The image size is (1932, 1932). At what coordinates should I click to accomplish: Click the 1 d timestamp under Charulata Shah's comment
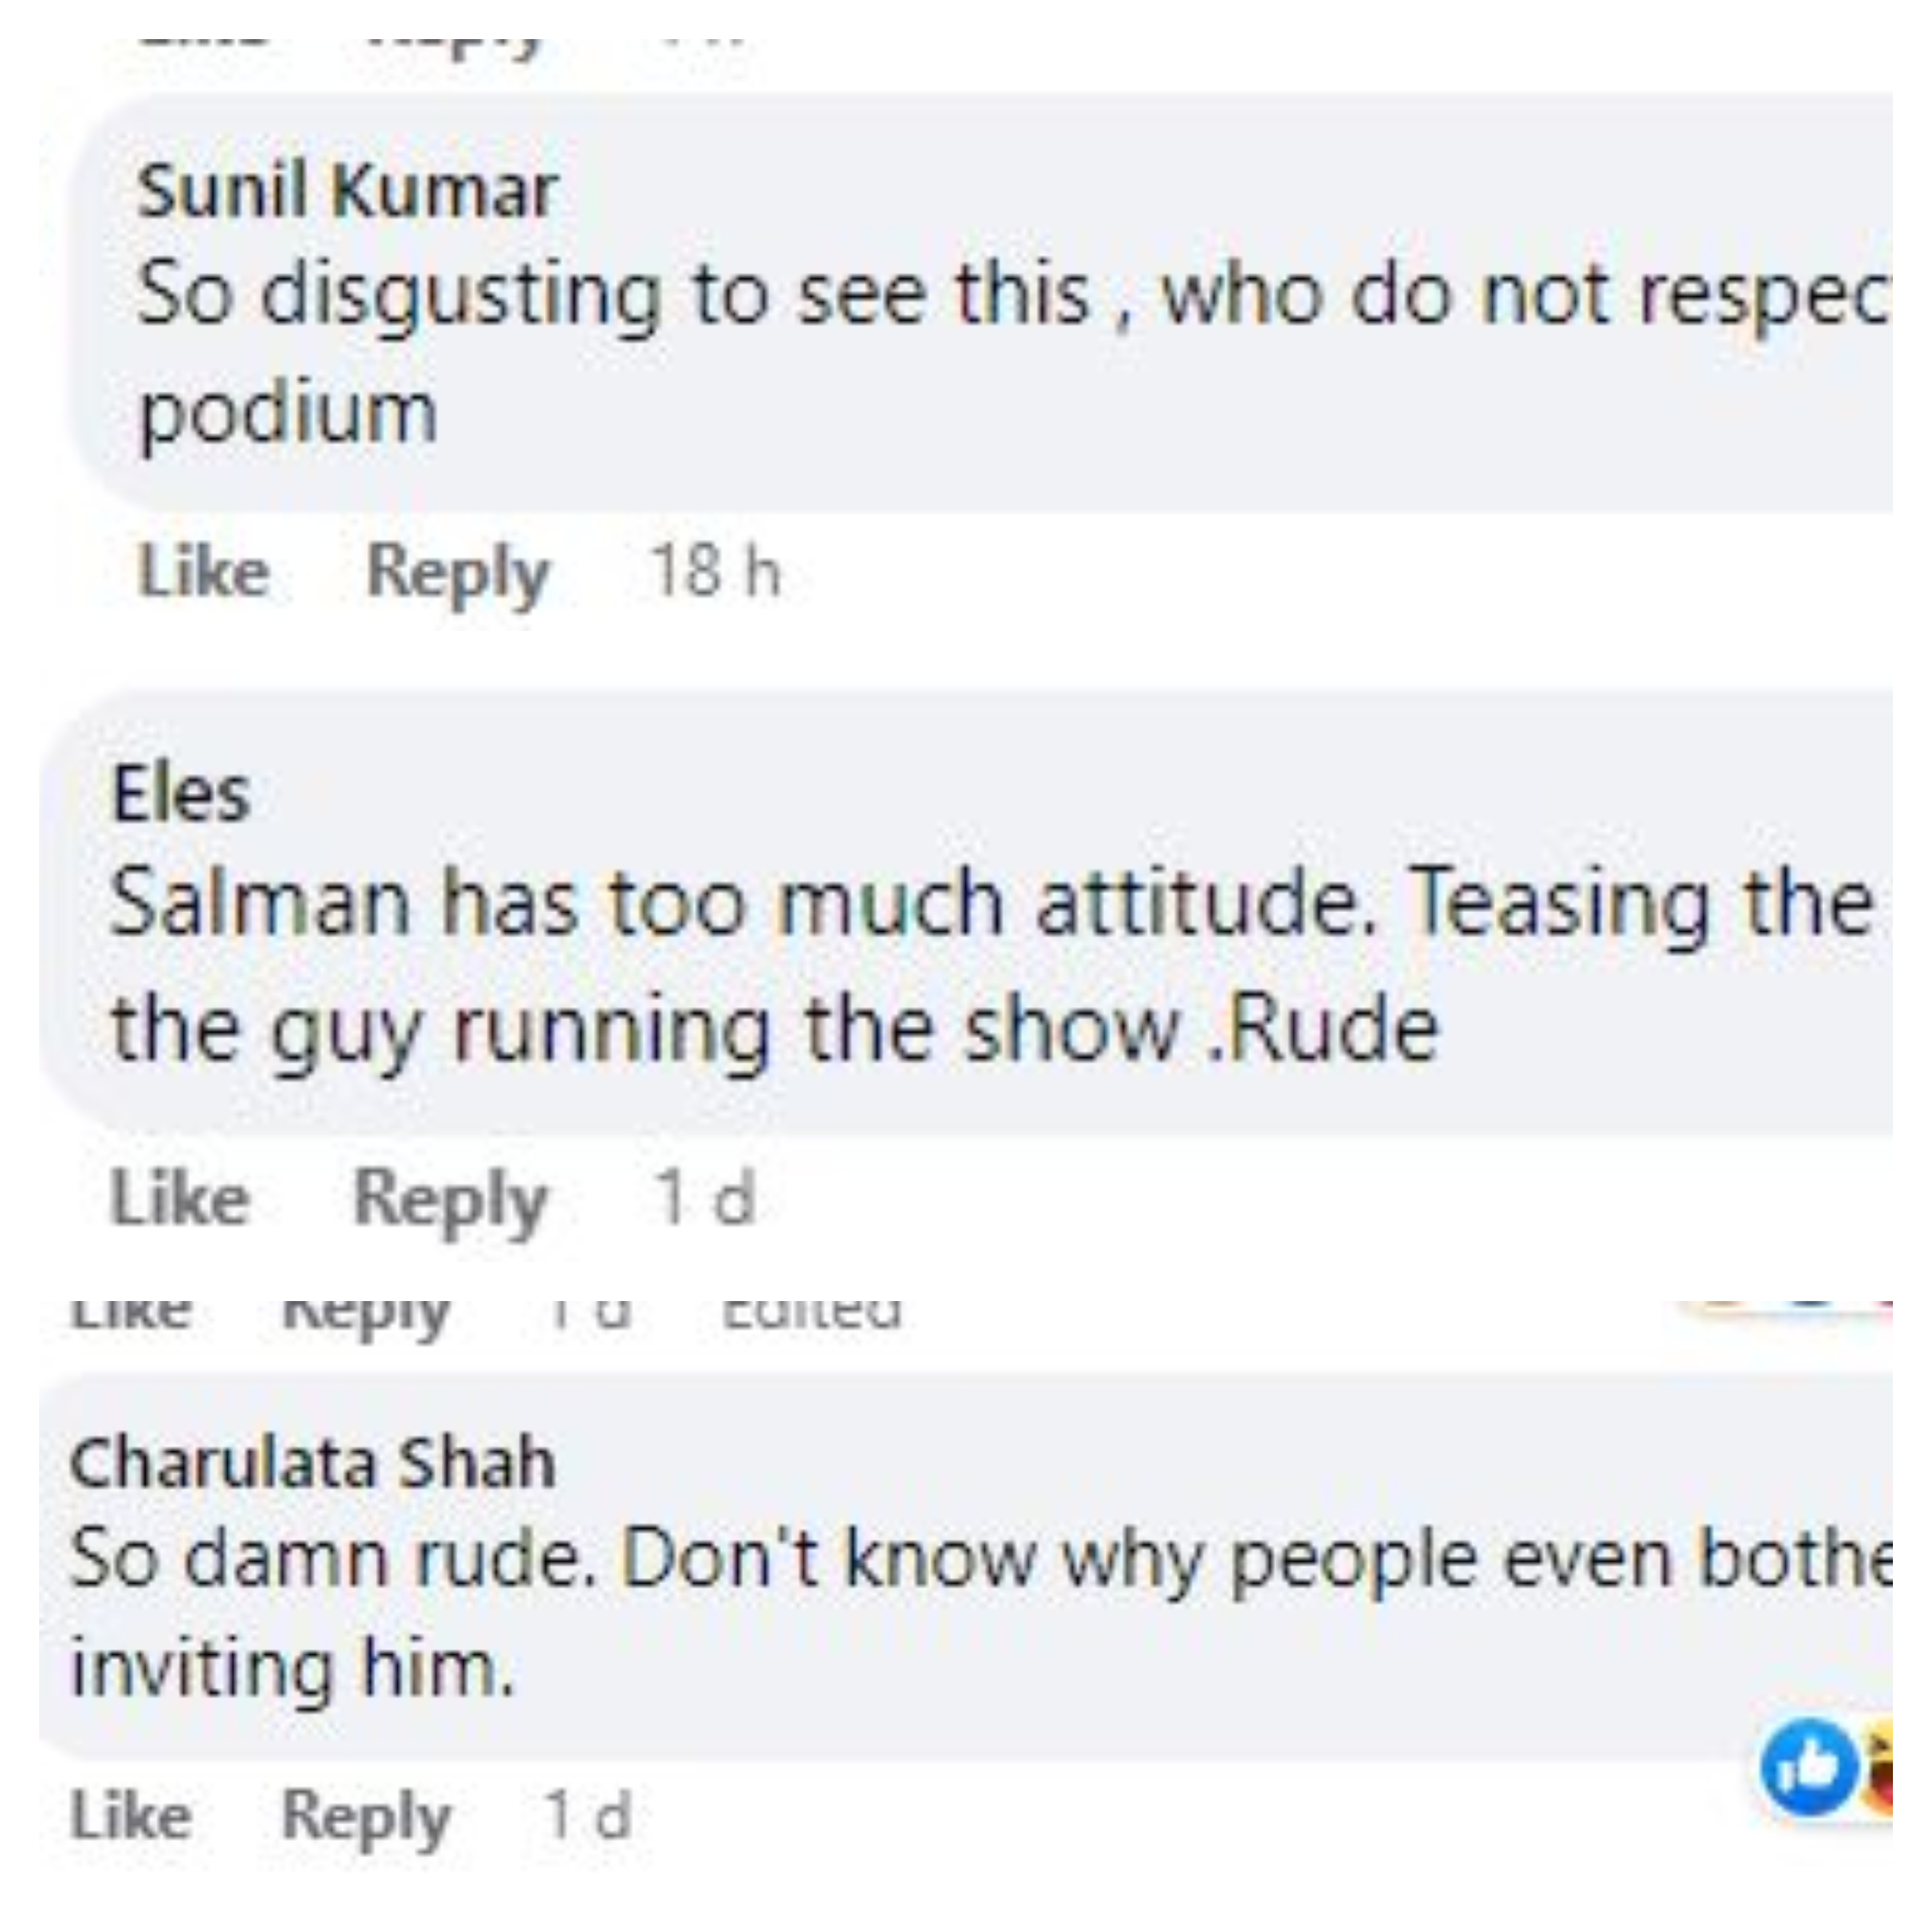(588, 1815)
